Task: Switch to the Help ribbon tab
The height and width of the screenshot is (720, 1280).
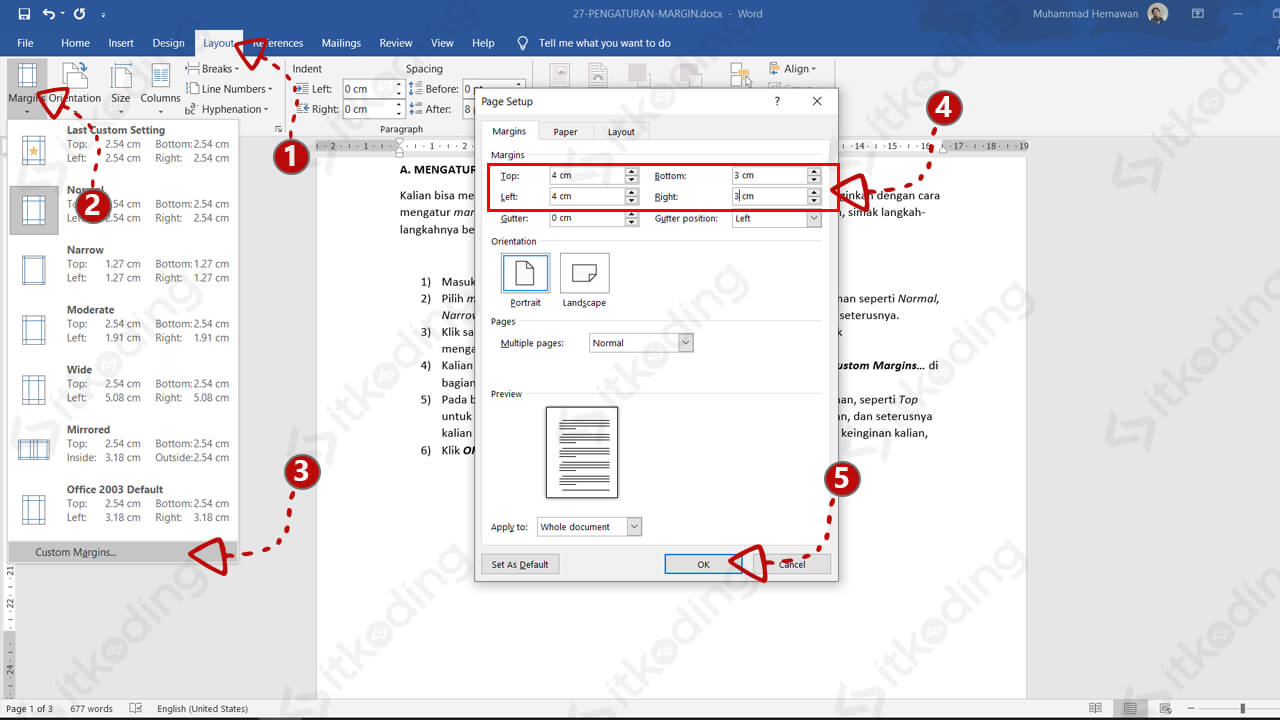Action: (x=483, y=43)
